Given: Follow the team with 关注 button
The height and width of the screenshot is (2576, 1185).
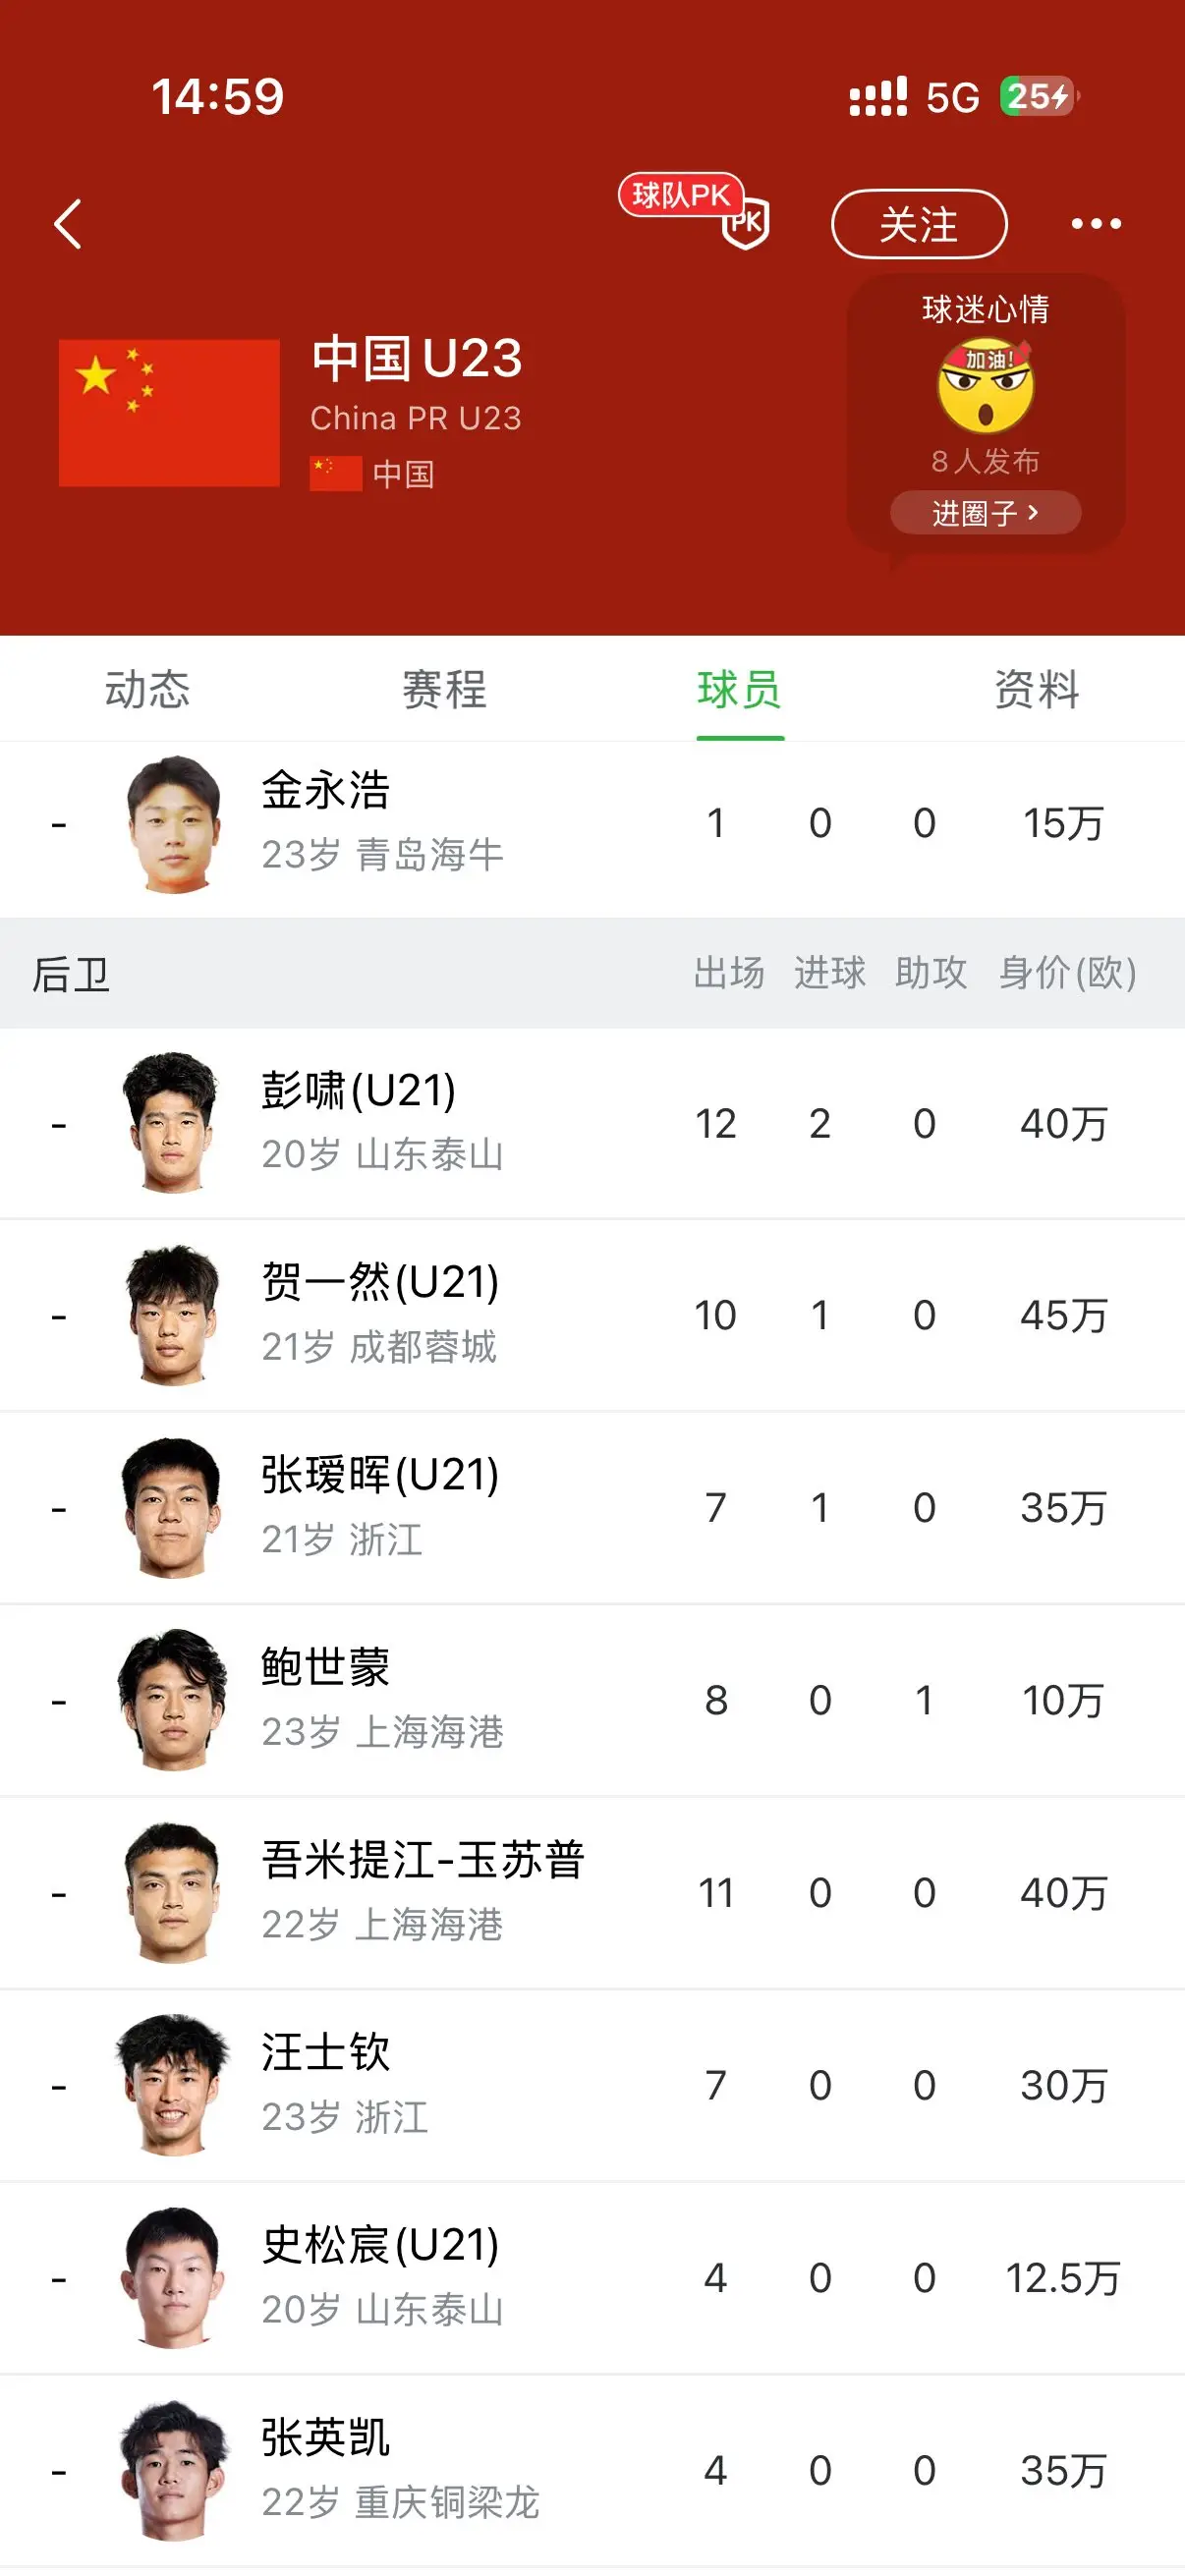Looking at the screenshot, I should tap(919, 224).
